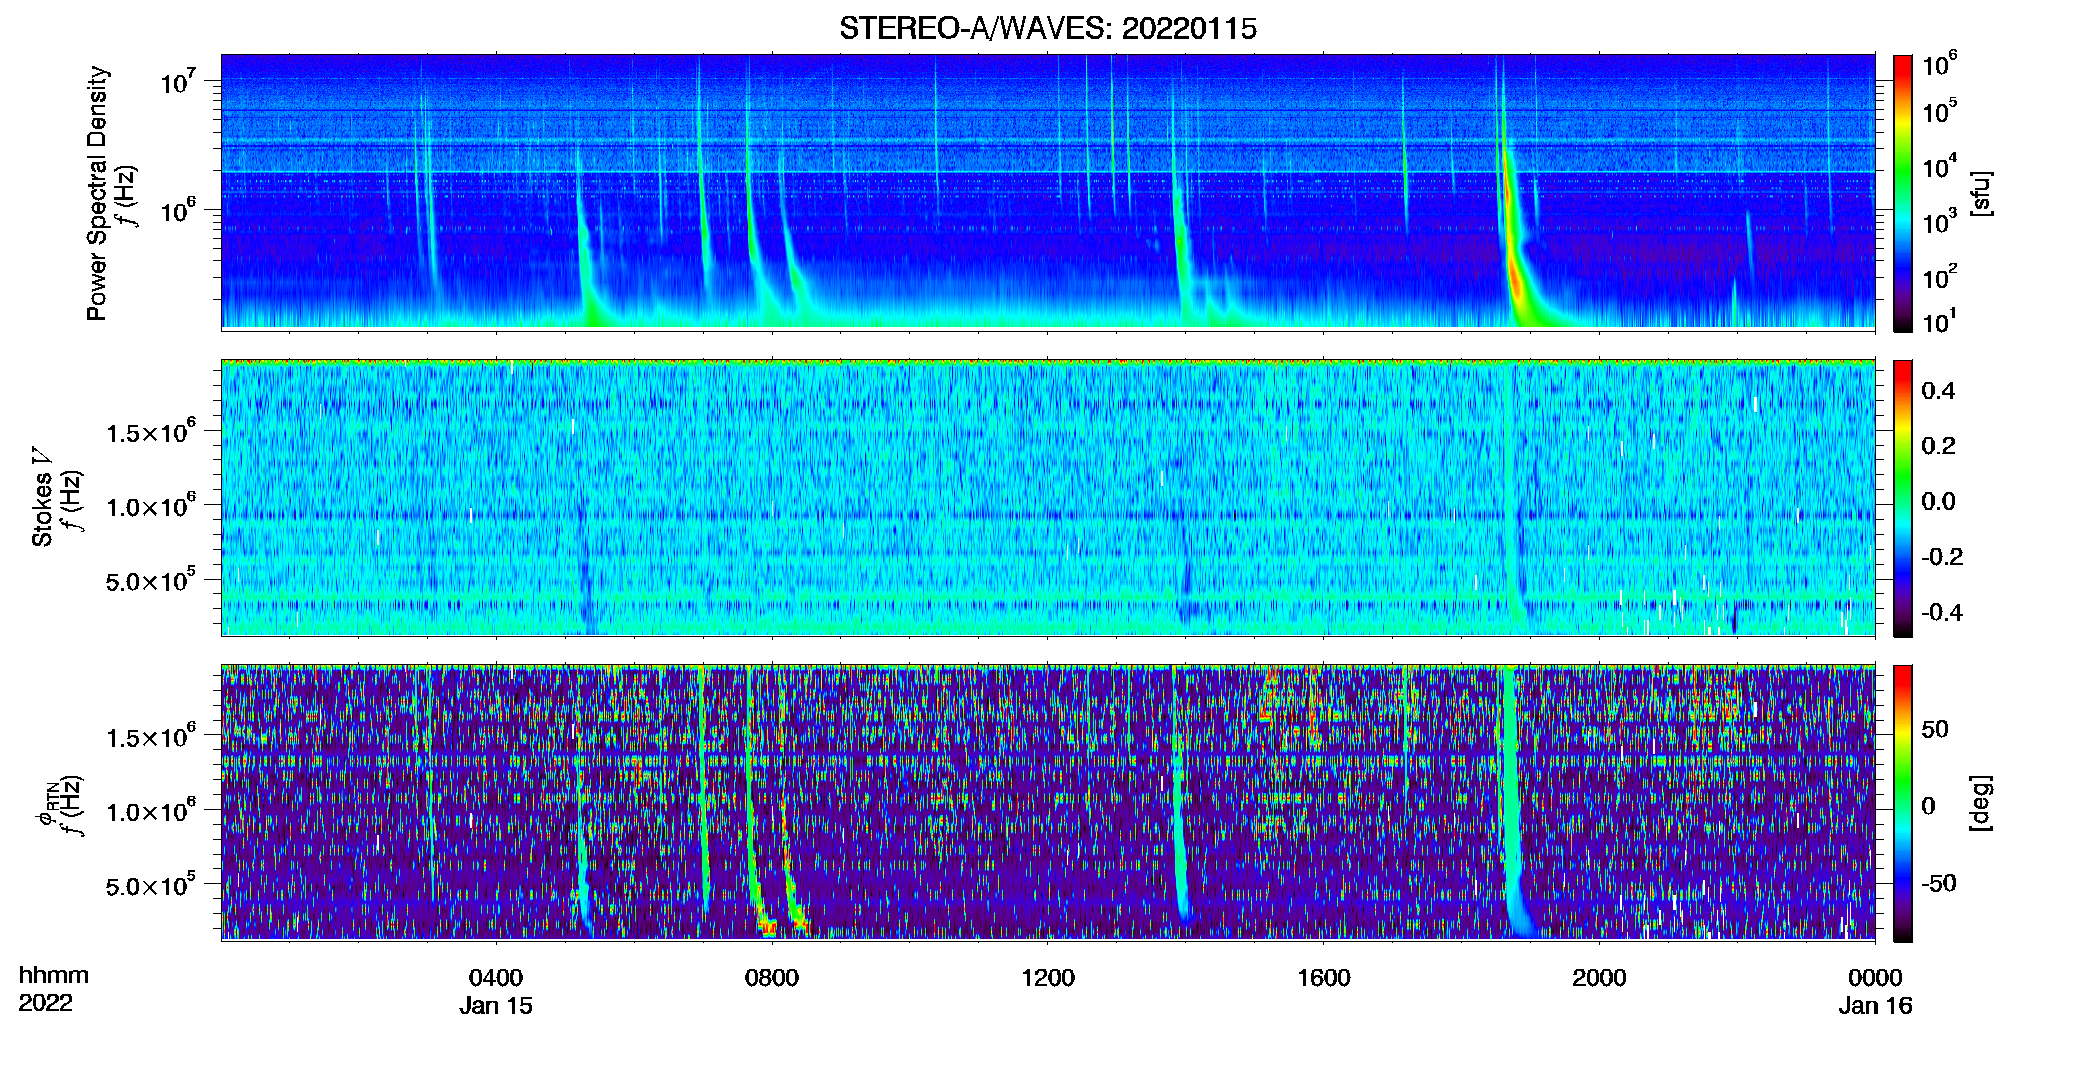Select the 1200 time tick label

click(1048, 977)
